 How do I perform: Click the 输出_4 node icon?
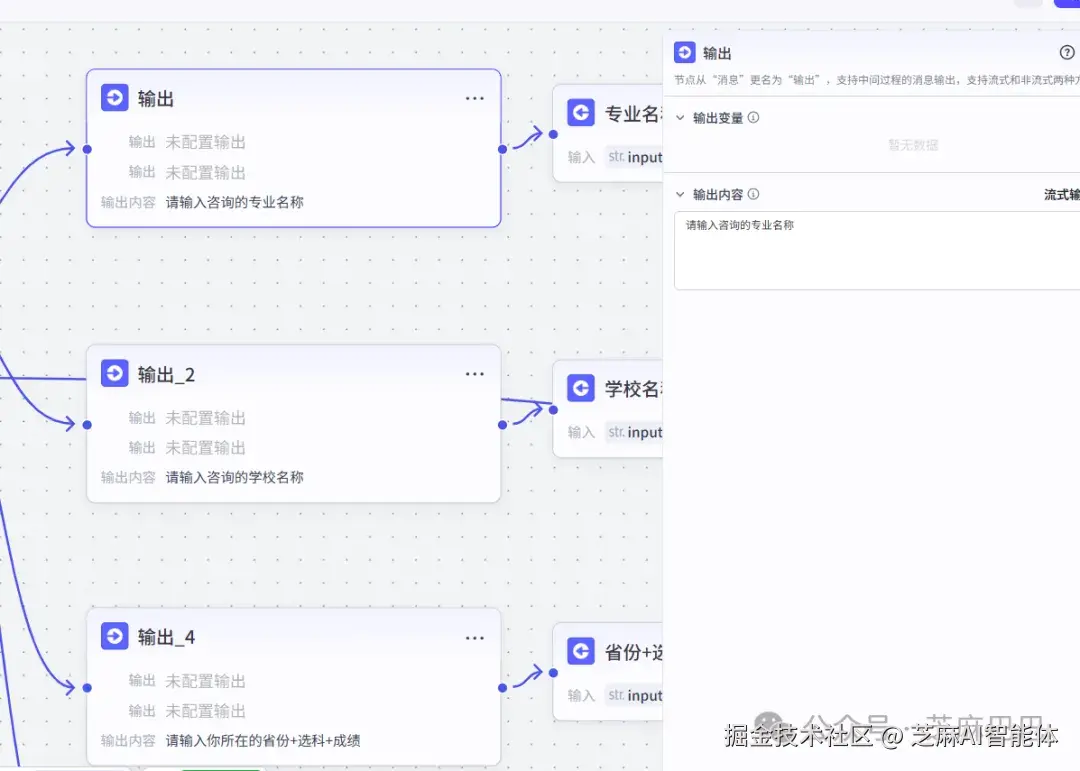click(x=116, y=636)
